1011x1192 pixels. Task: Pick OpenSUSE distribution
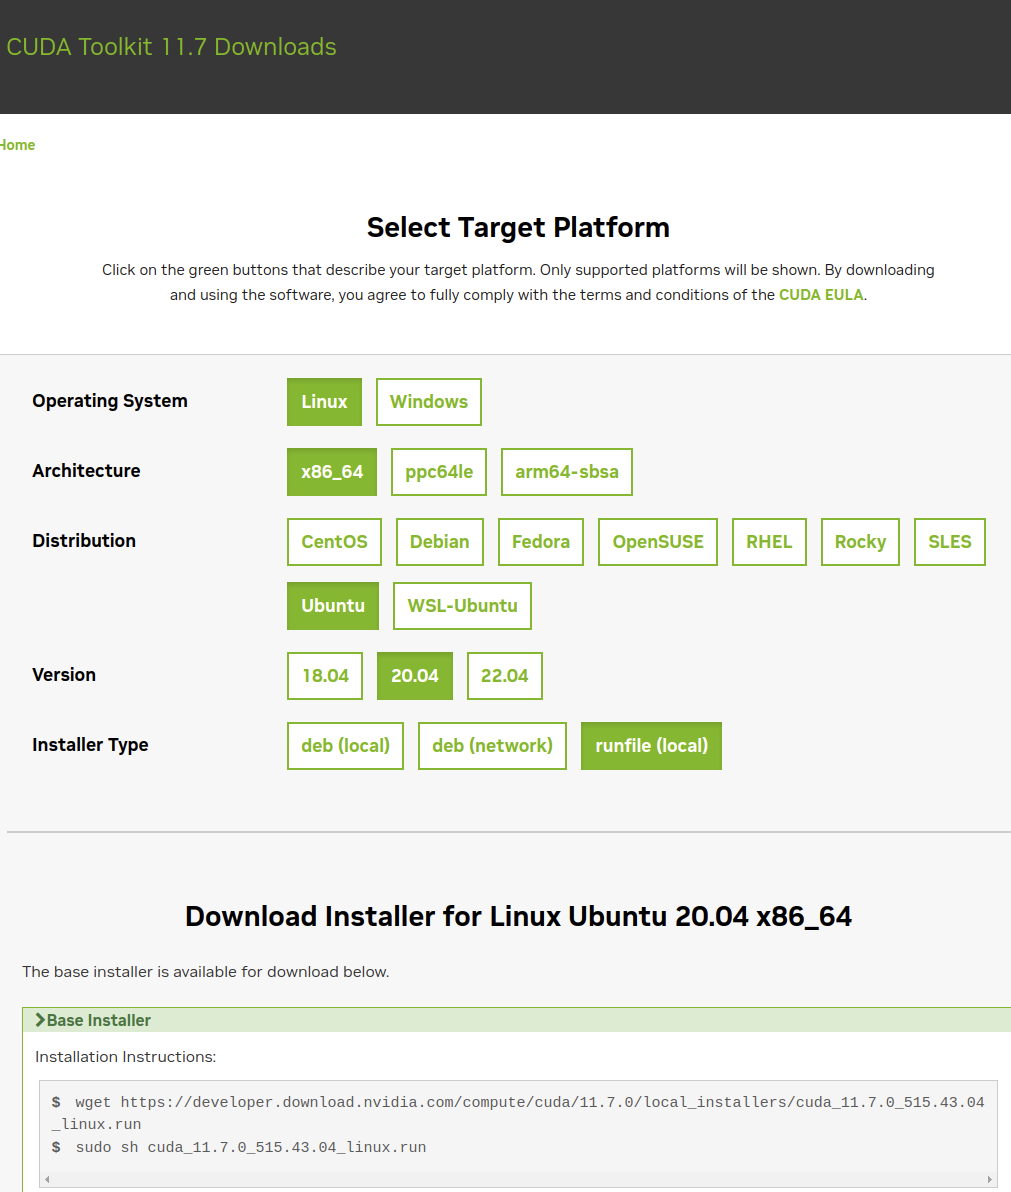(x=658, y=541)
